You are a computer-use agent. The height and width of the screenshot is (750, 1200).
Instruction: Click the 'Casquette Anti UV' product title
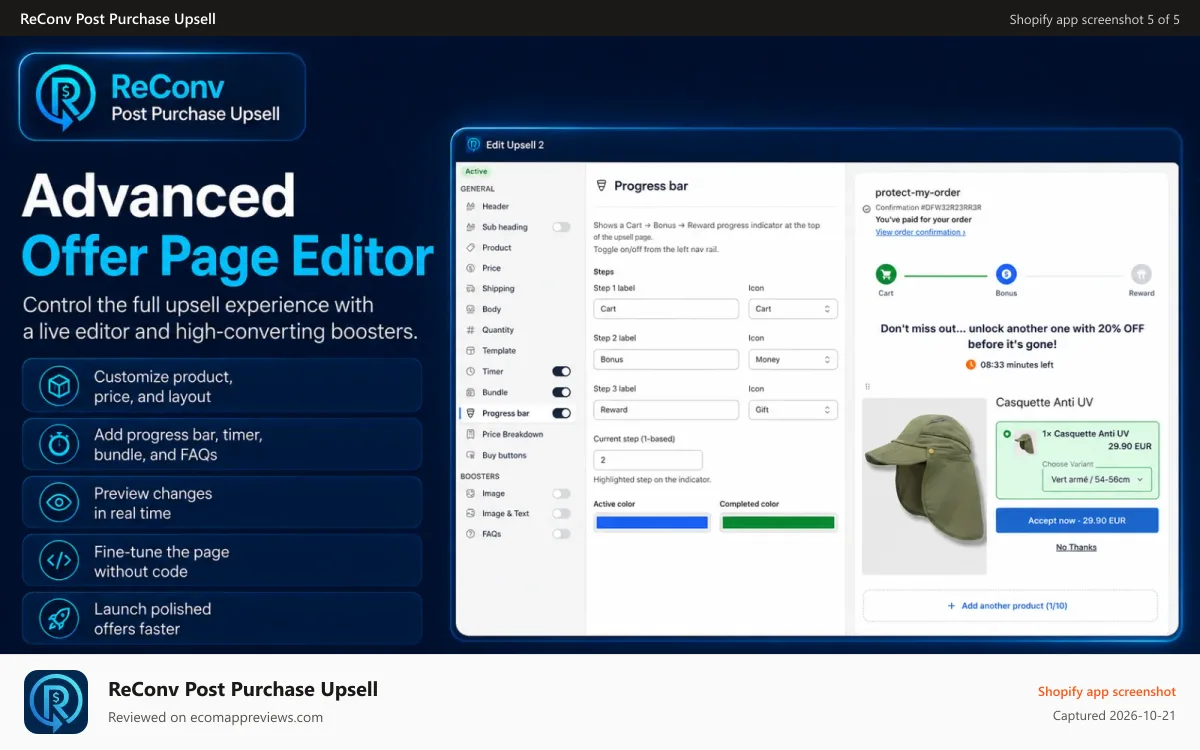(1044, 402)
